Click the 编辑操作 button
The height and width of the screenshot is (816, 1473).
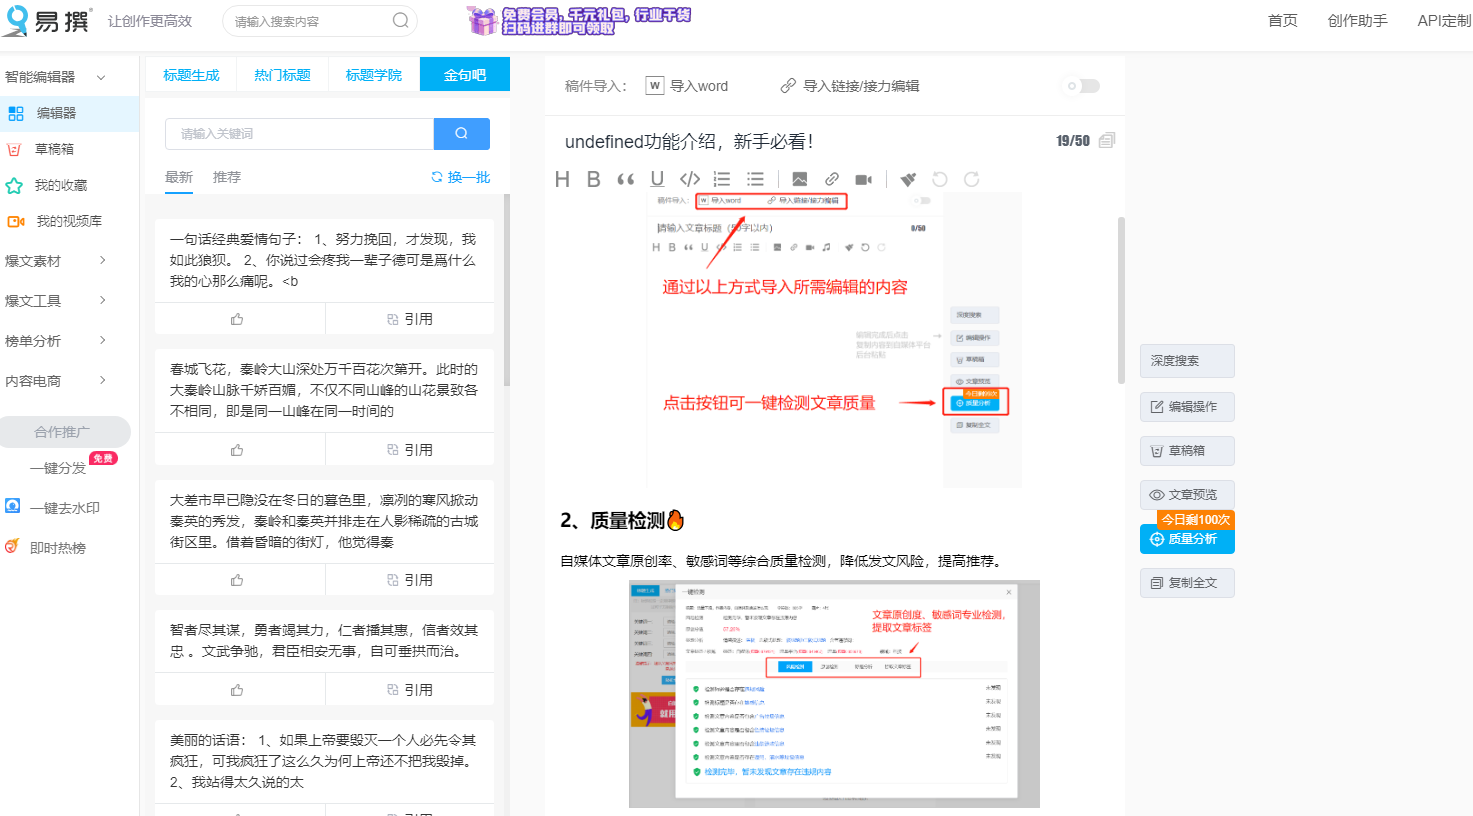pos(1187,407)
